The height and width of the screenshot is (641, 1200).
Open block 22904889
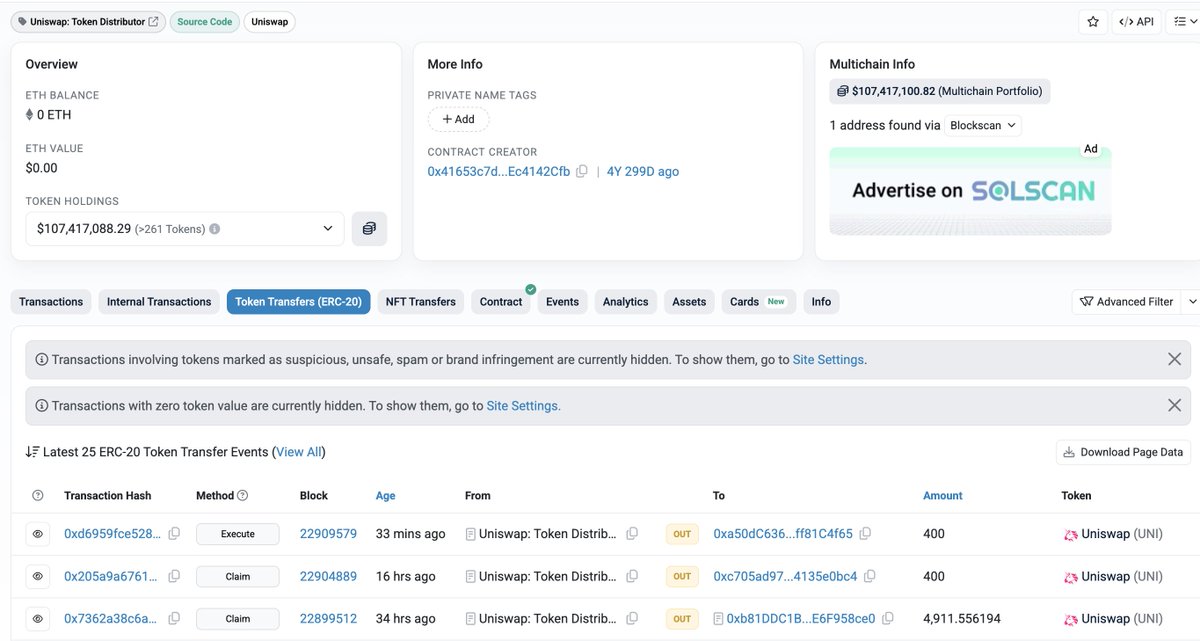coord(328,577)
